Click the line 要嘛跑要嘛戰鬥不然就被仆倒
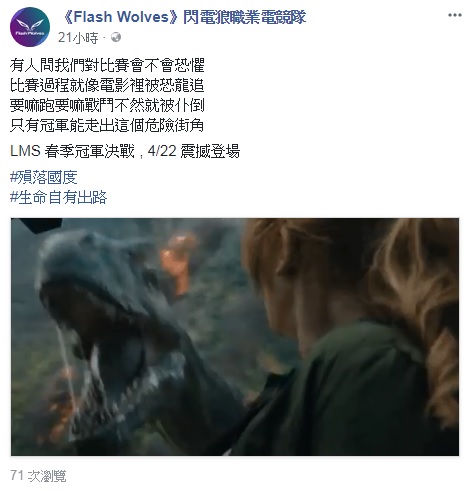 pos(107,105)
